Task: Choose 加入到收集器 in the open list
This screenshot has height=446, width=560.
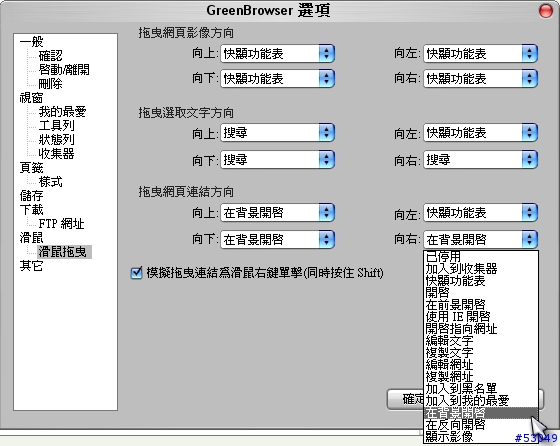Action: (x=481, y=269)
